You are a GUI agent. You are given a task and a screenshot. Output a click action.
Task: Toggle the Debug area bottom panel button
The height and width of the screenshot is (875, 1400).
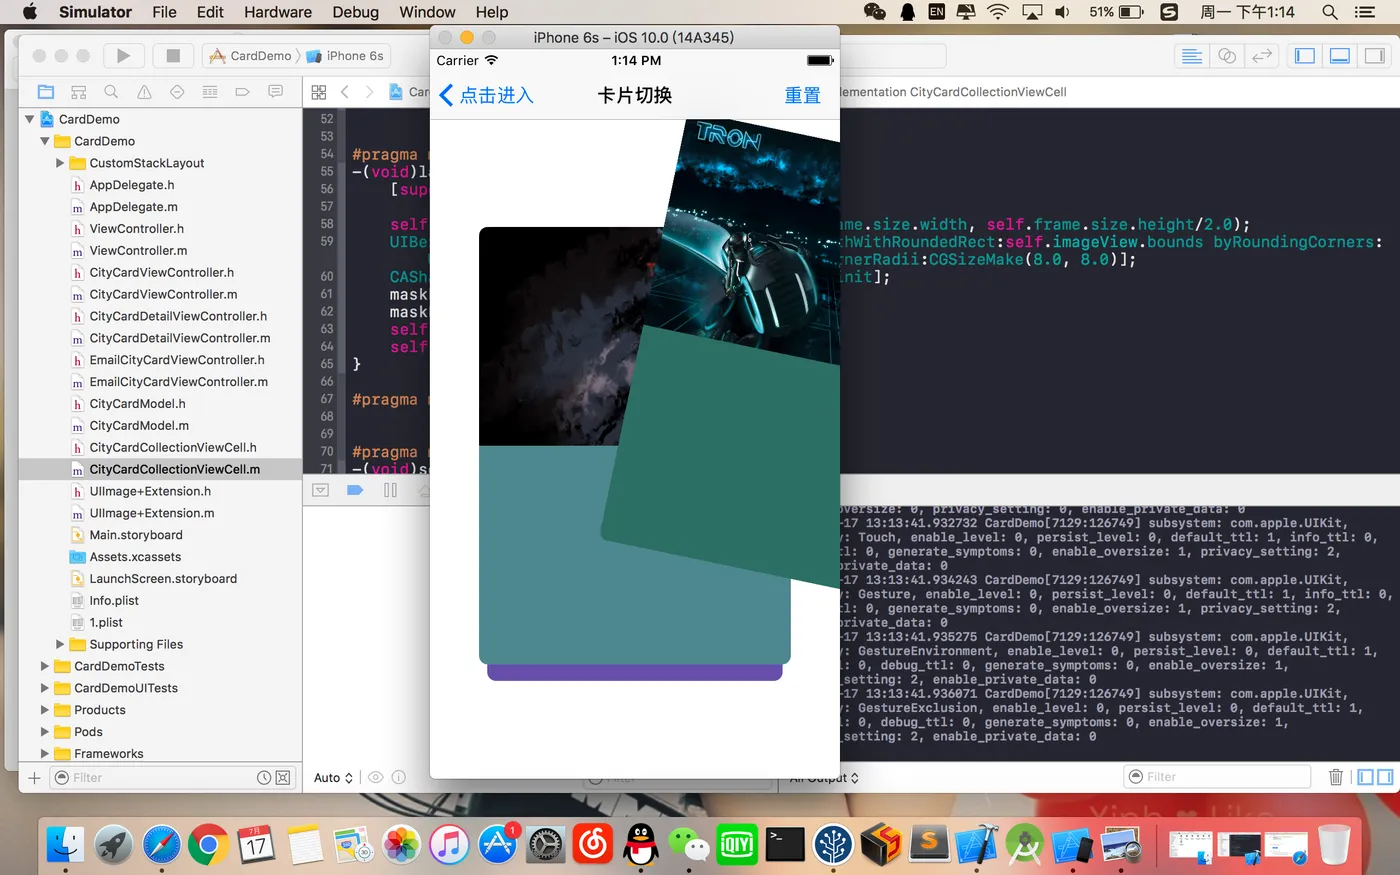point(1340,56)
